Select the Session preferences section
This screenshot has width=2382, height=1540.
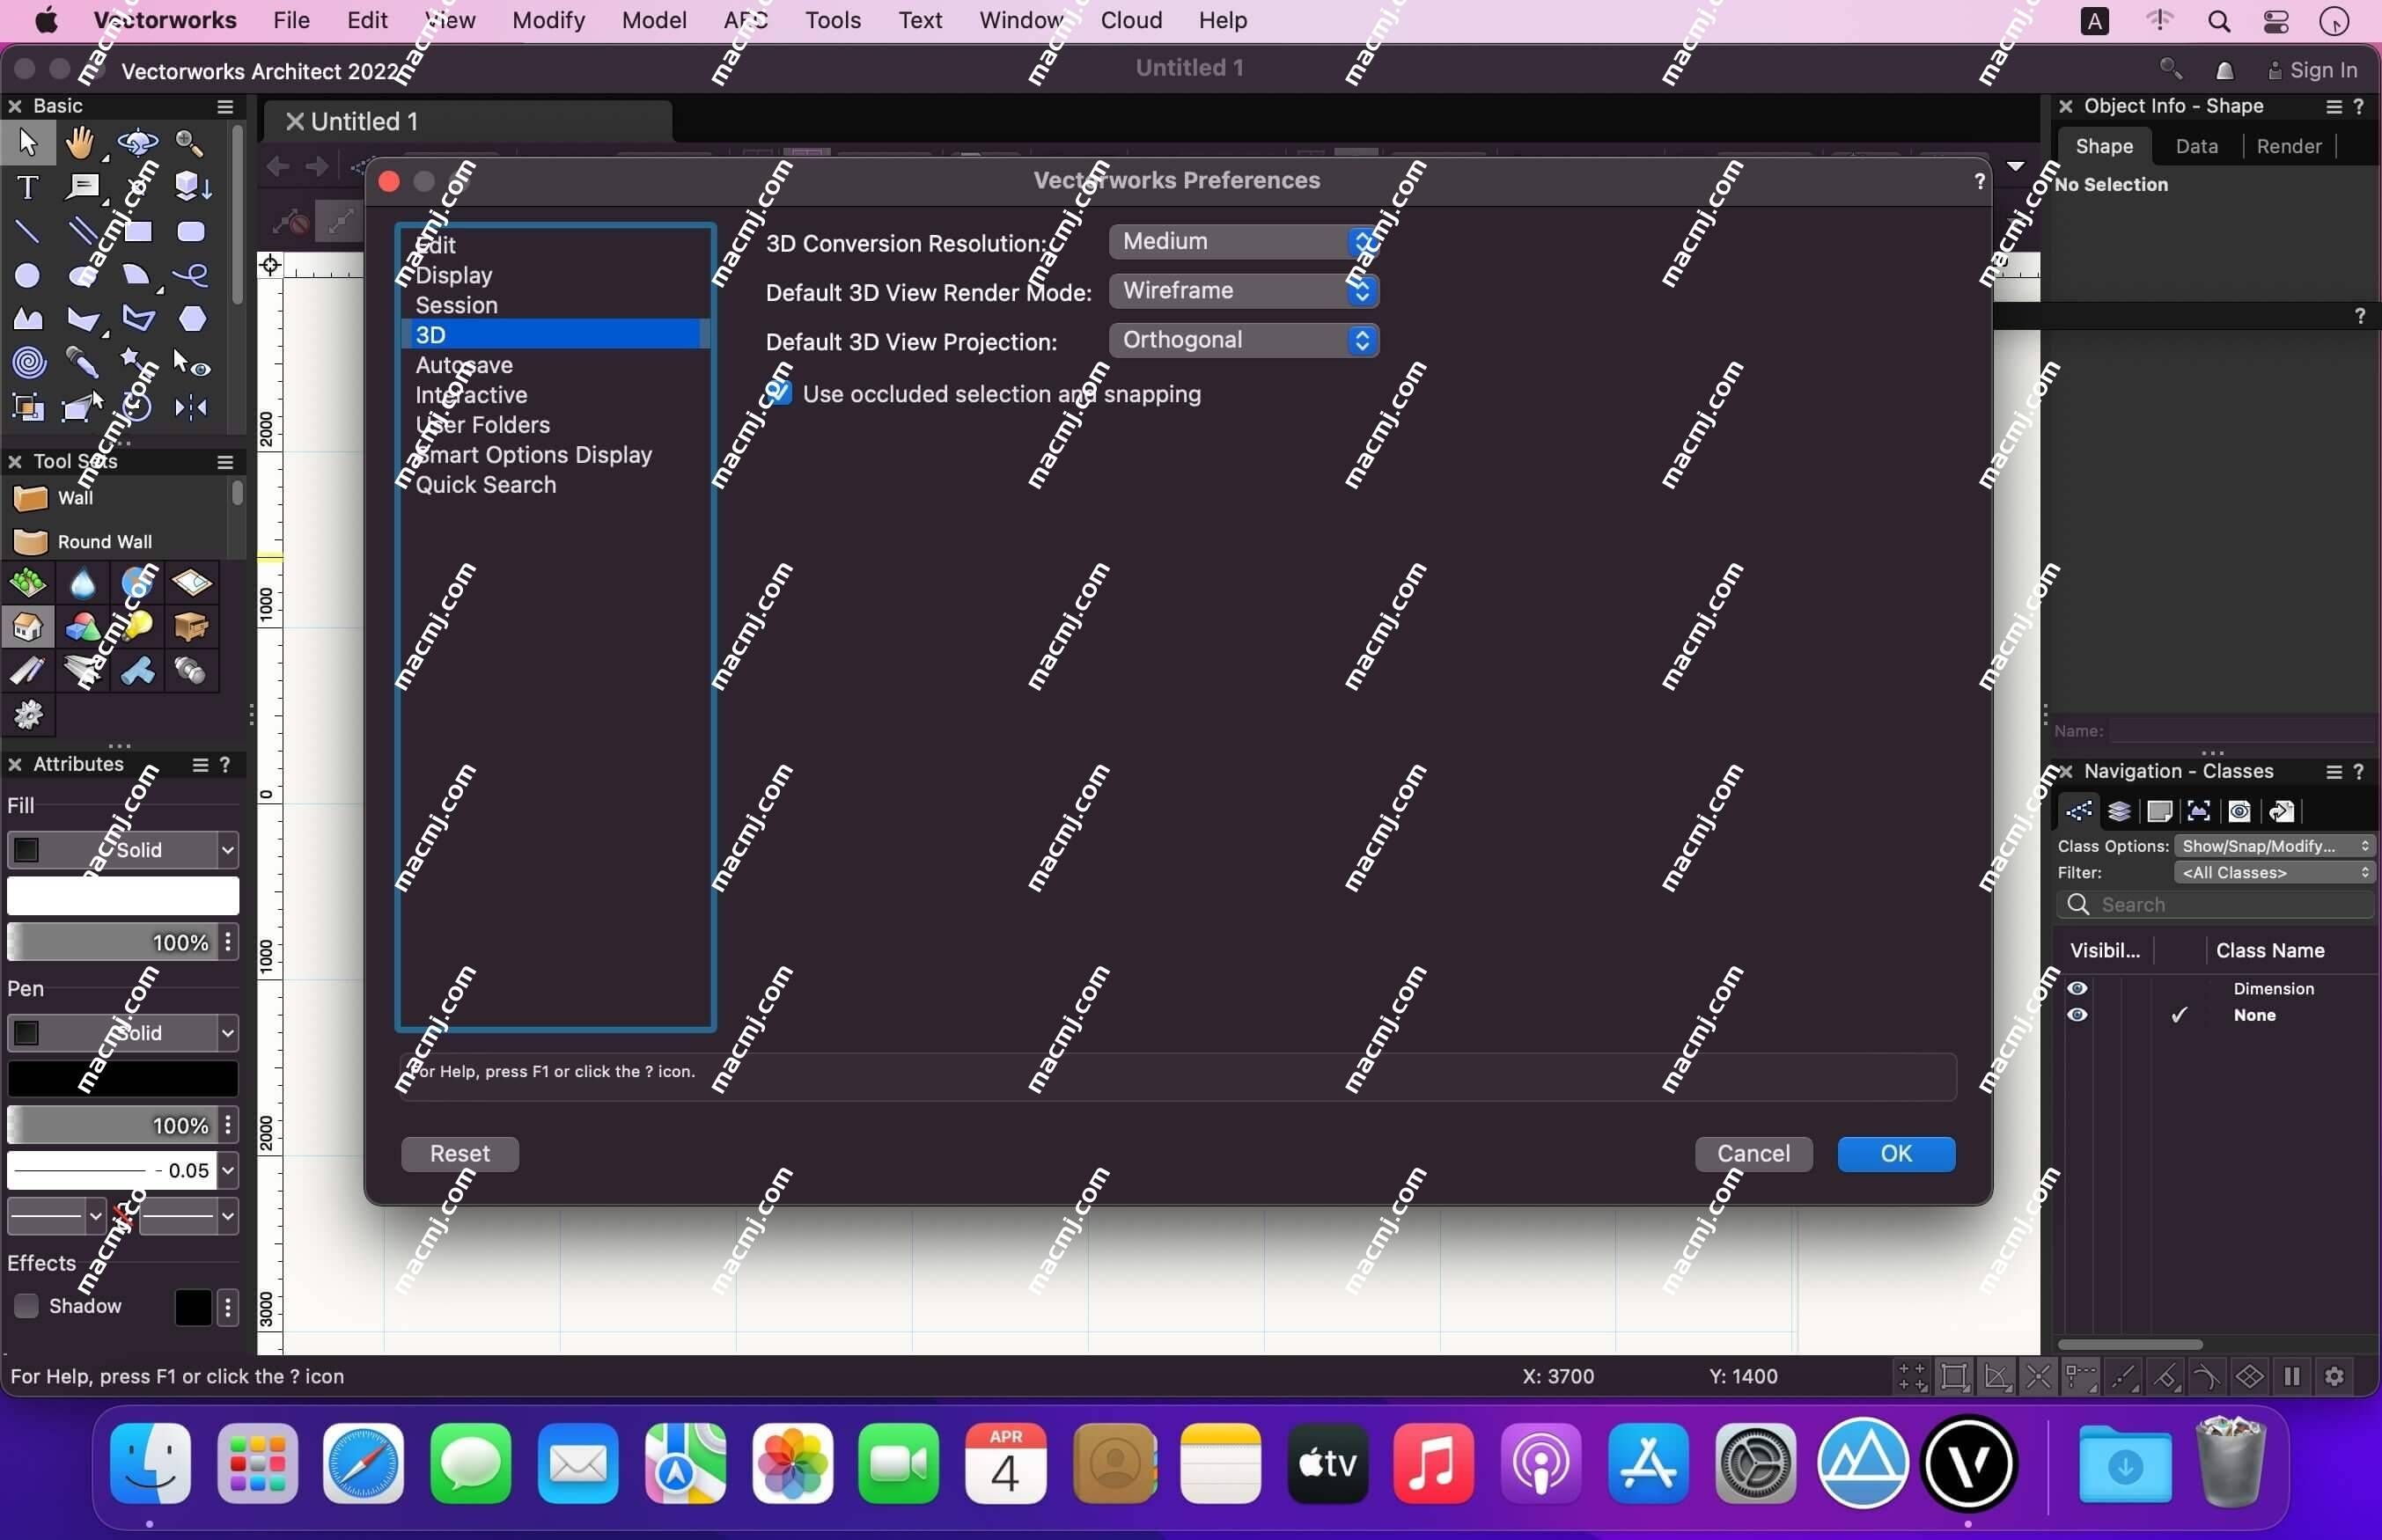[457, 304]
